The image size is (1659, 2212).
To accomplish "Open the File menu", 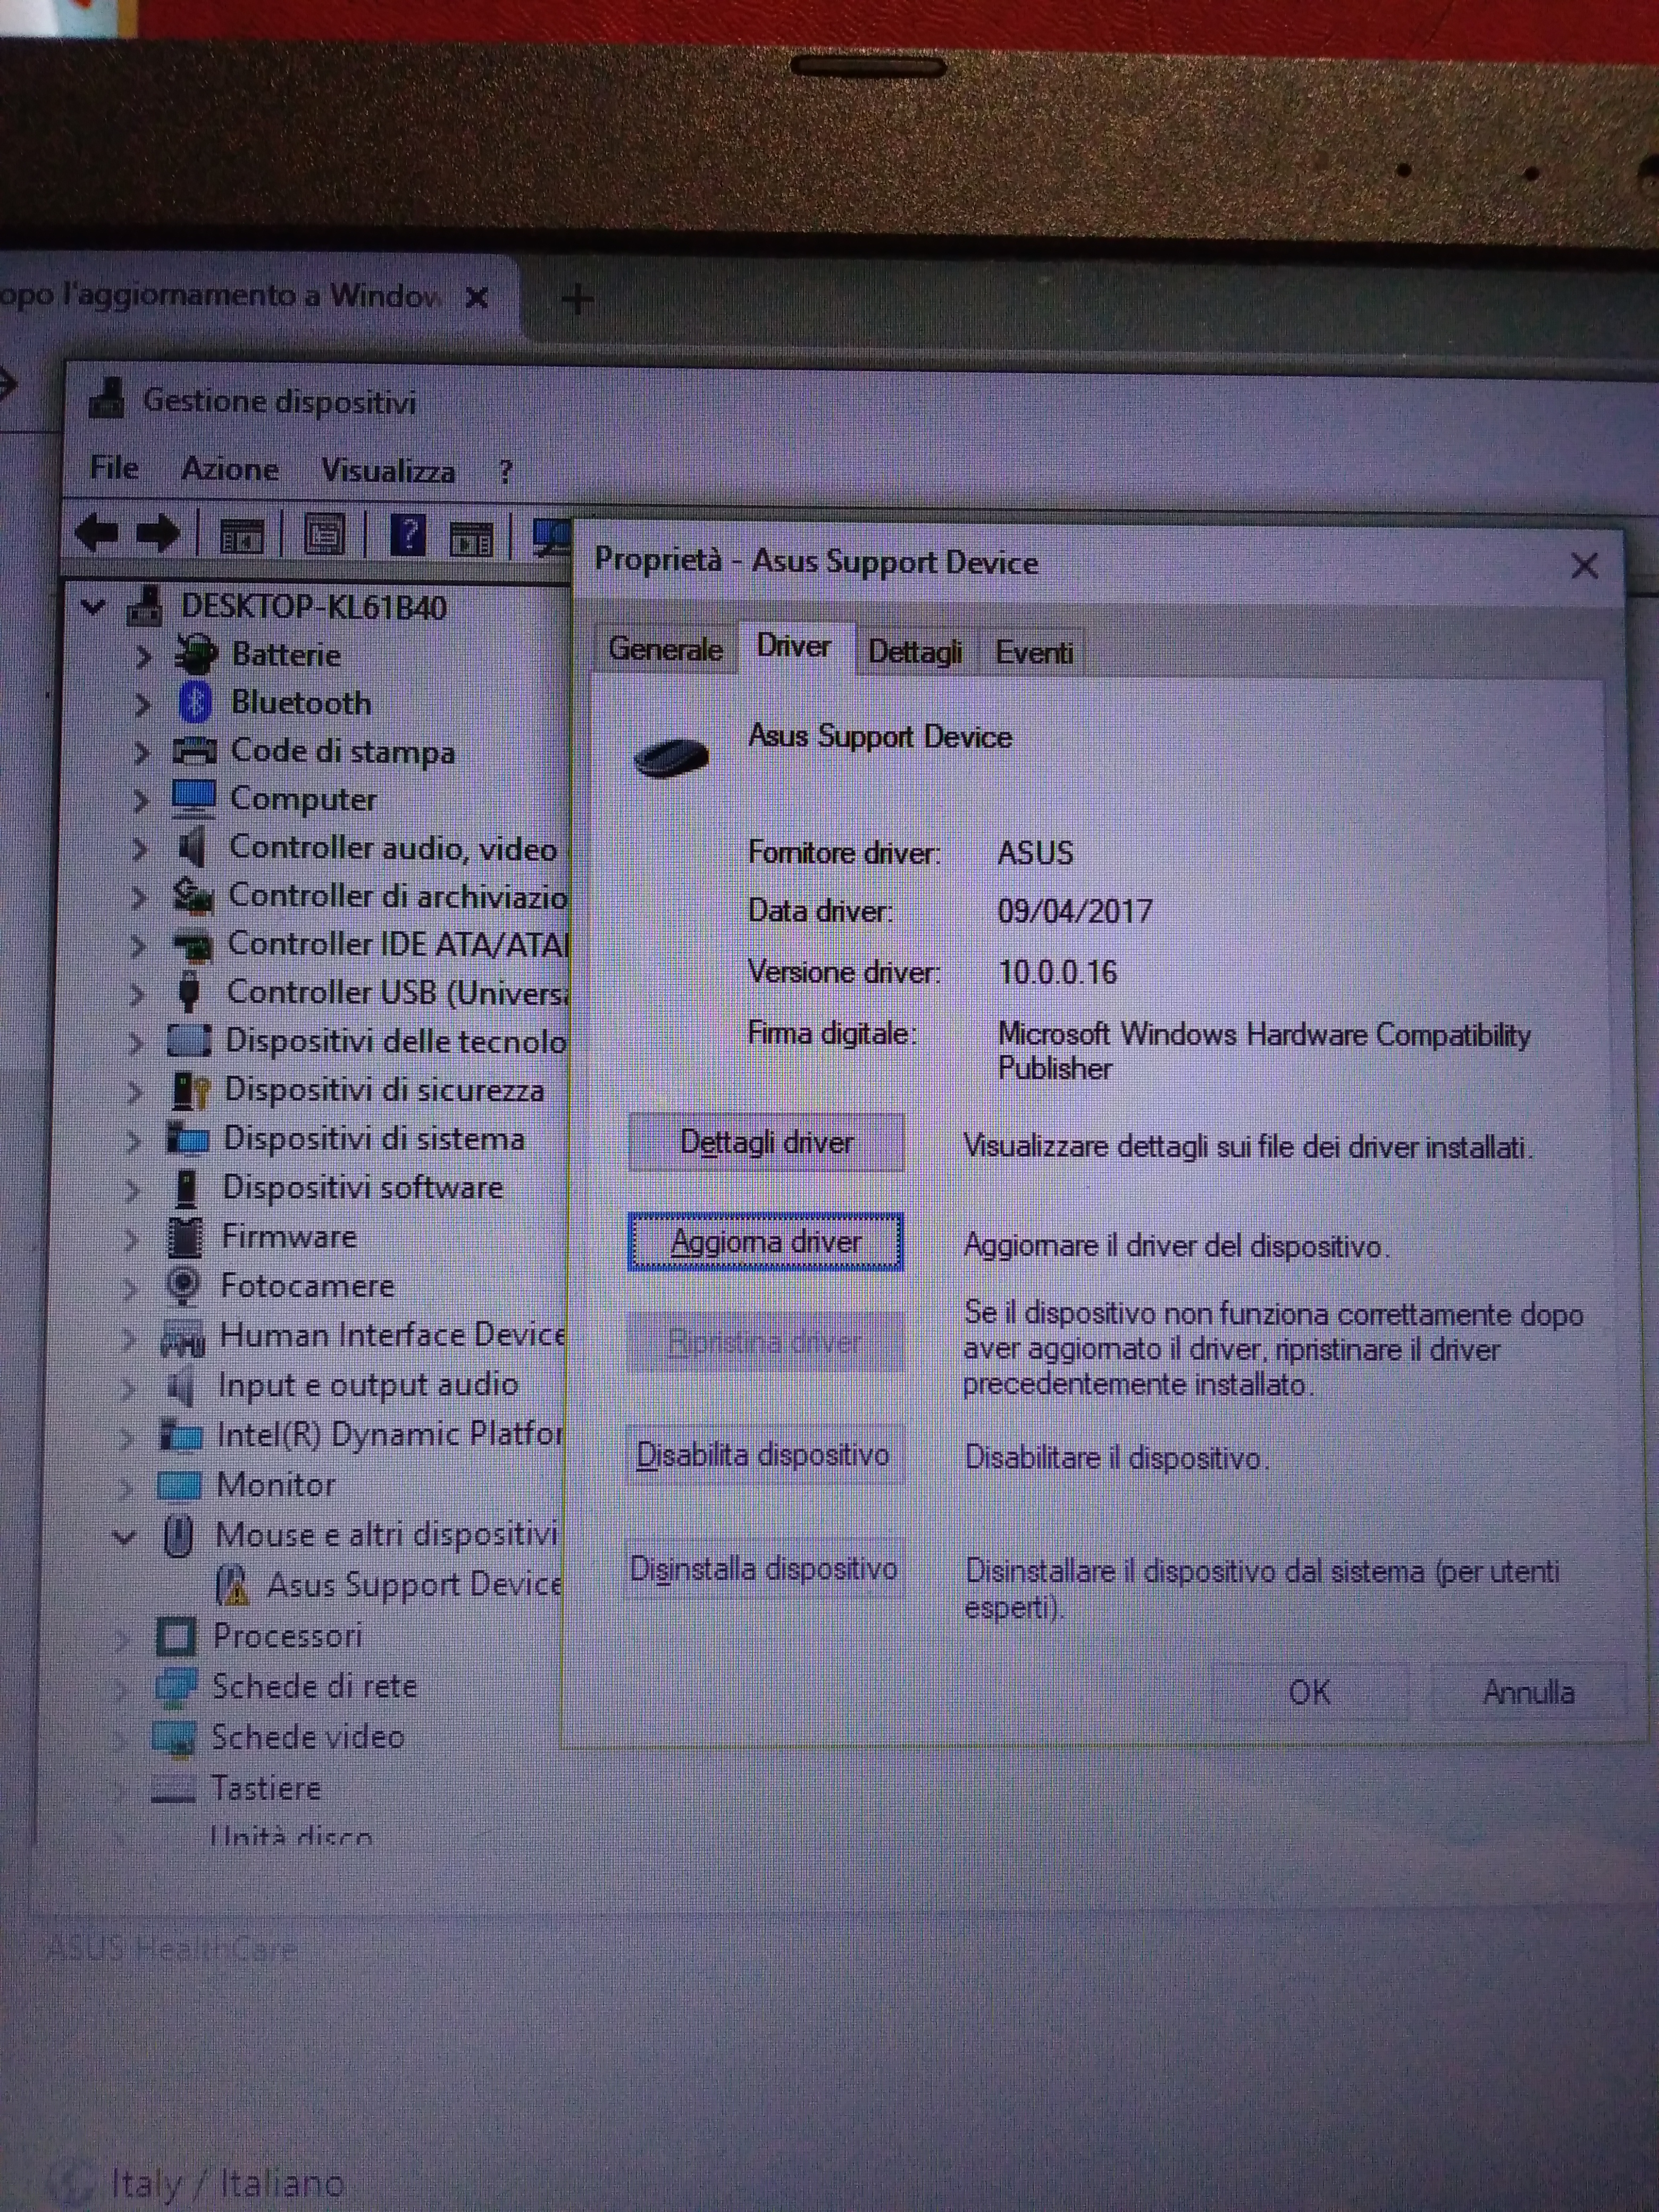I will tap(113, 467).
